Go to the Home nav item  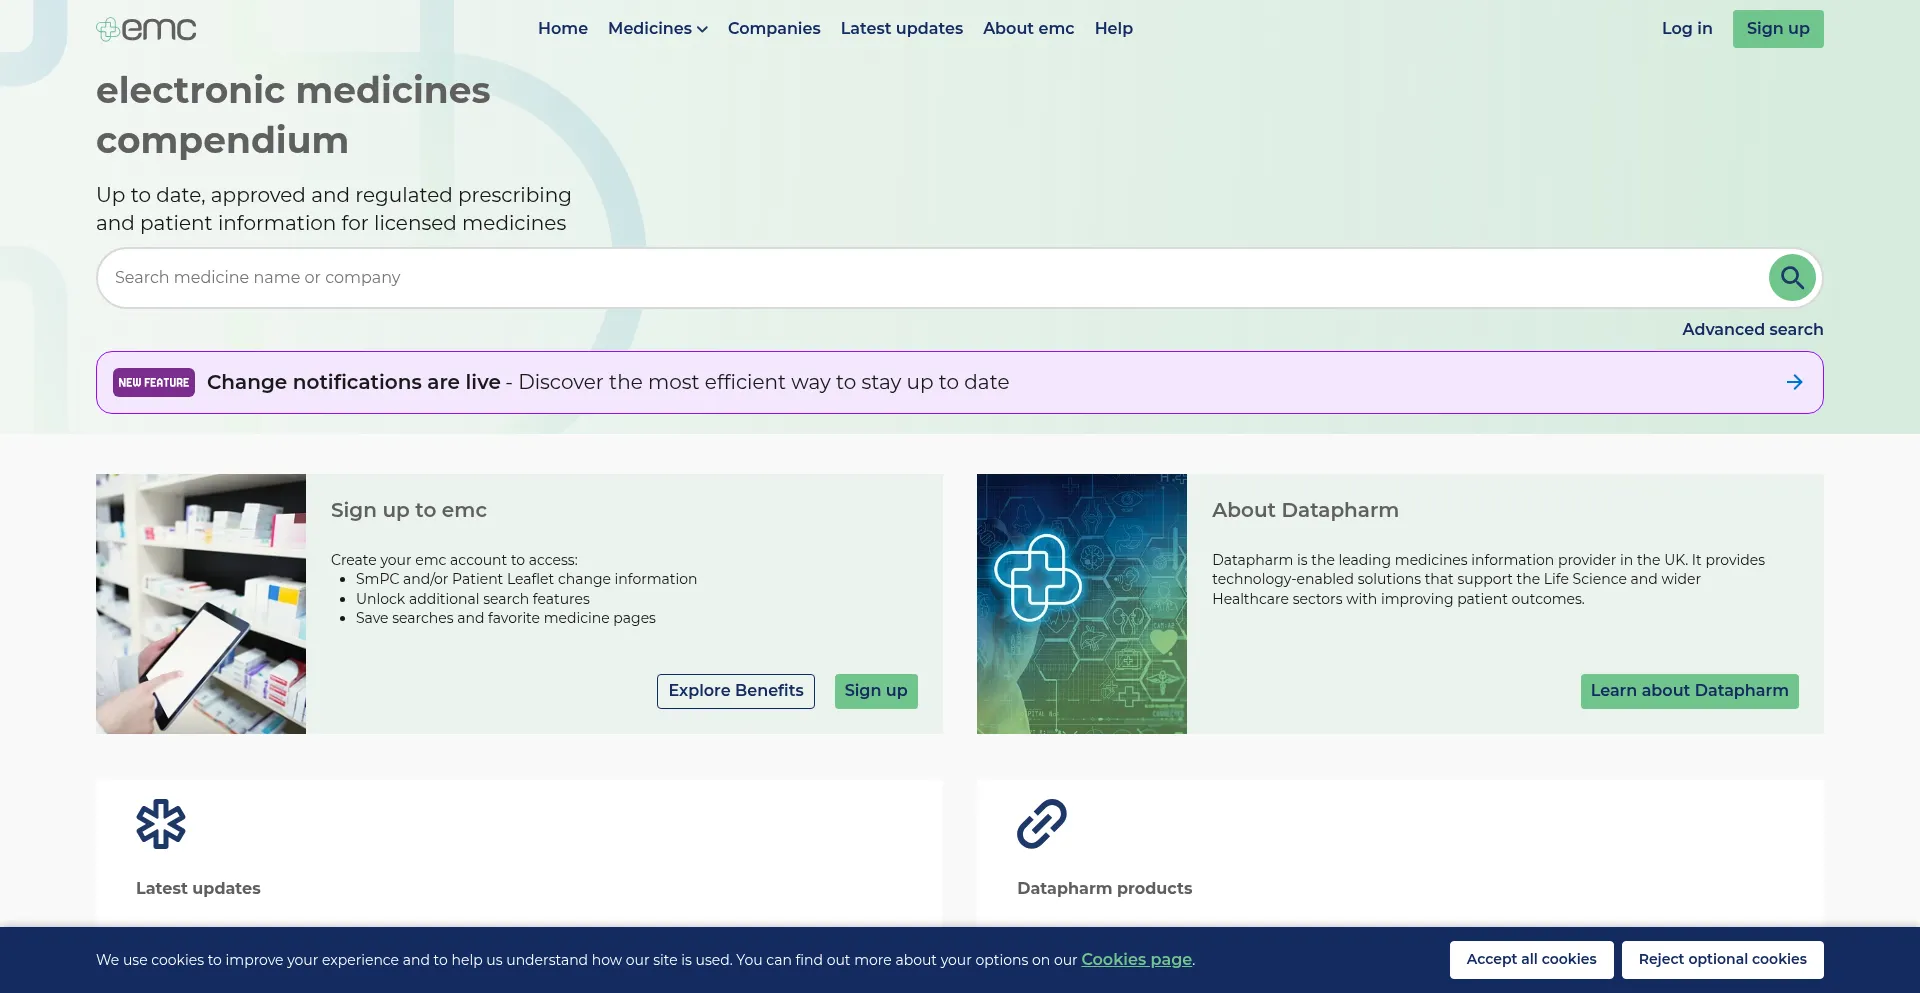point(563,29)
